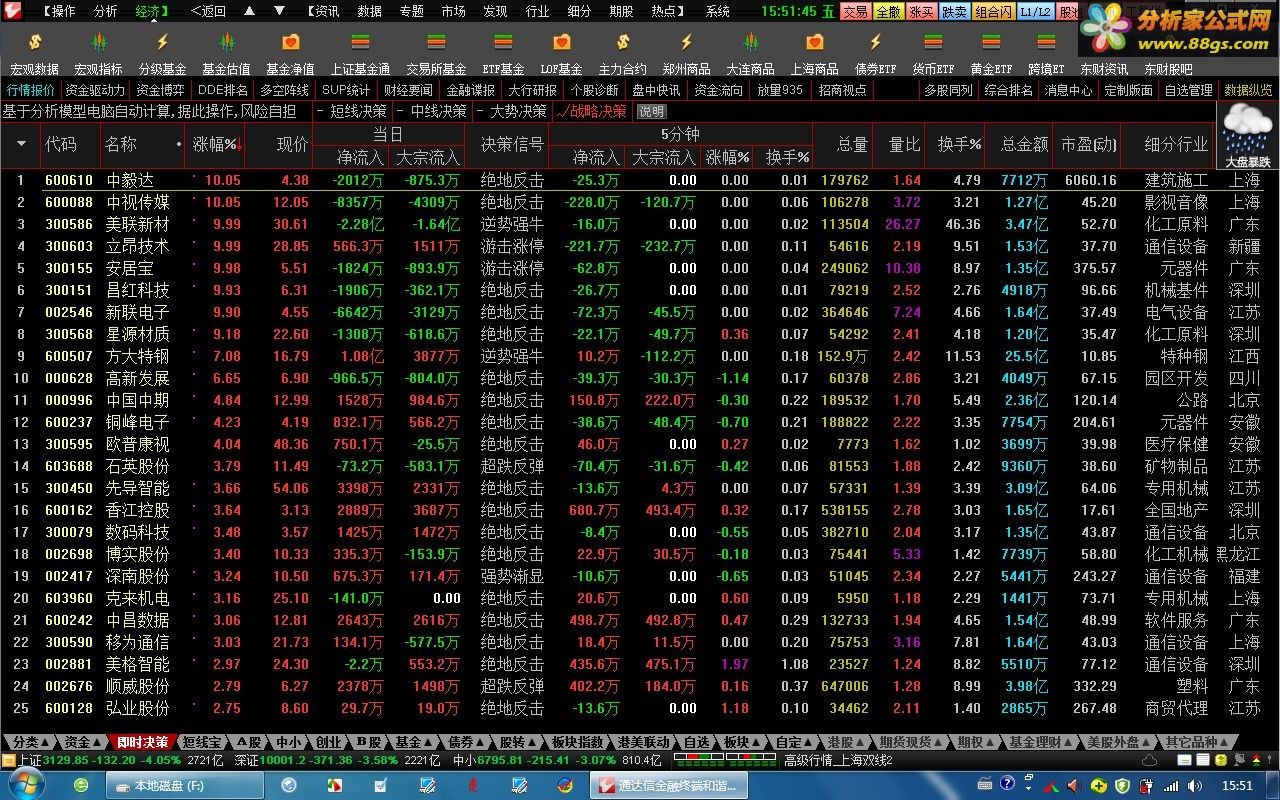This screenshot has height=800, width=1280.
Task: Click the taskbar volume speaker icon
Action: point(1194,786)
